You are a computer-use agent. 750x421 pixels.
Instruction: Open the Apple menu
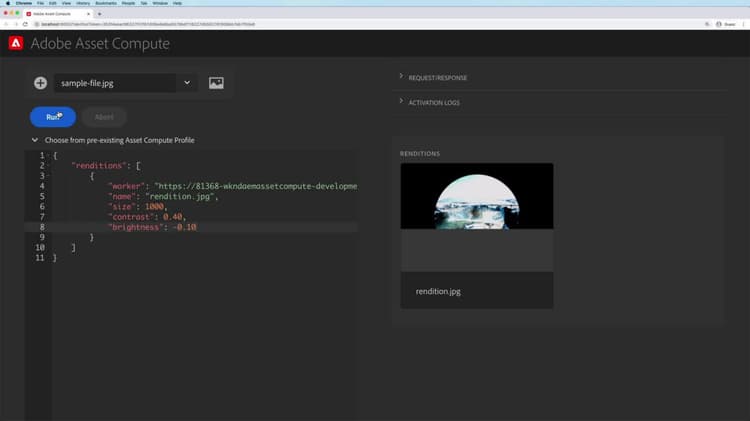pos(8,3)
